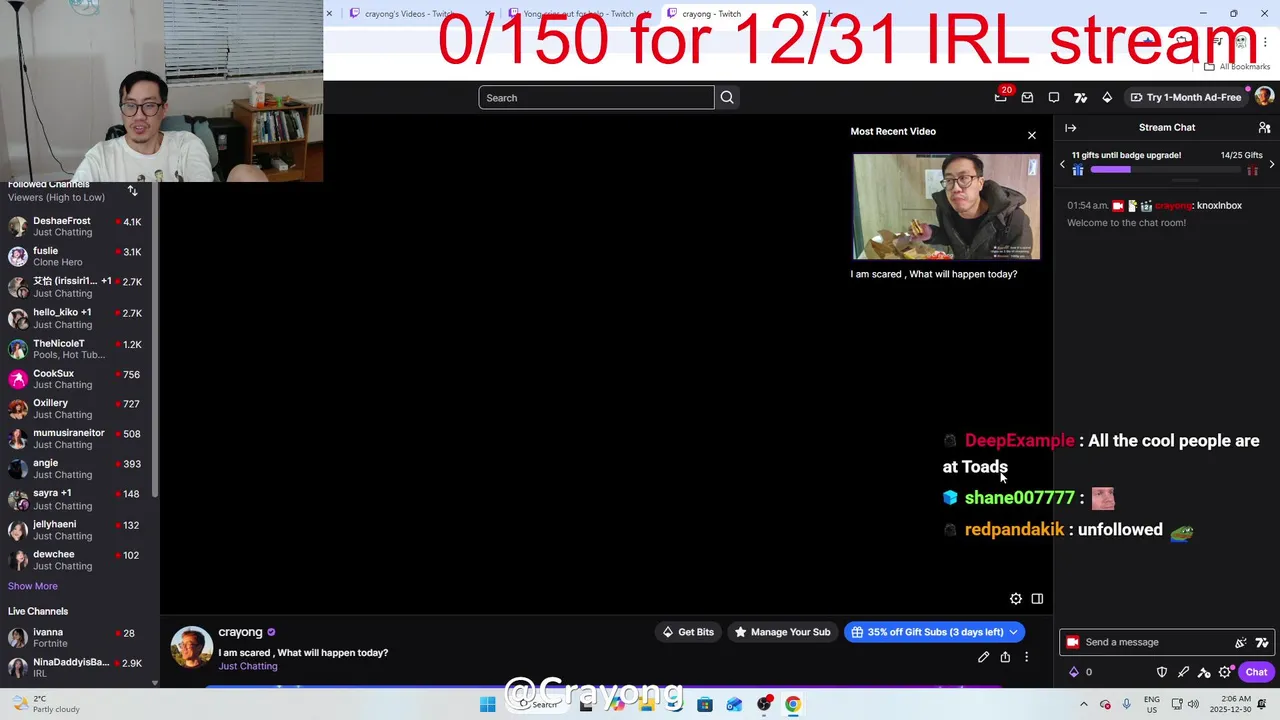Open angie channel in sidebar
1280x720 pixels.
click(78, 469)
